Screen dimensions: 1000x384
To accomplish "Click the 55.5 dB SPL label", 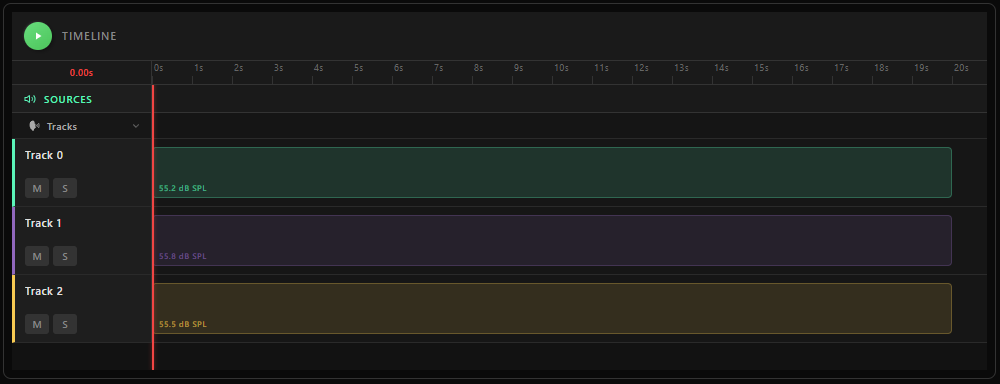I will [182, 324].
